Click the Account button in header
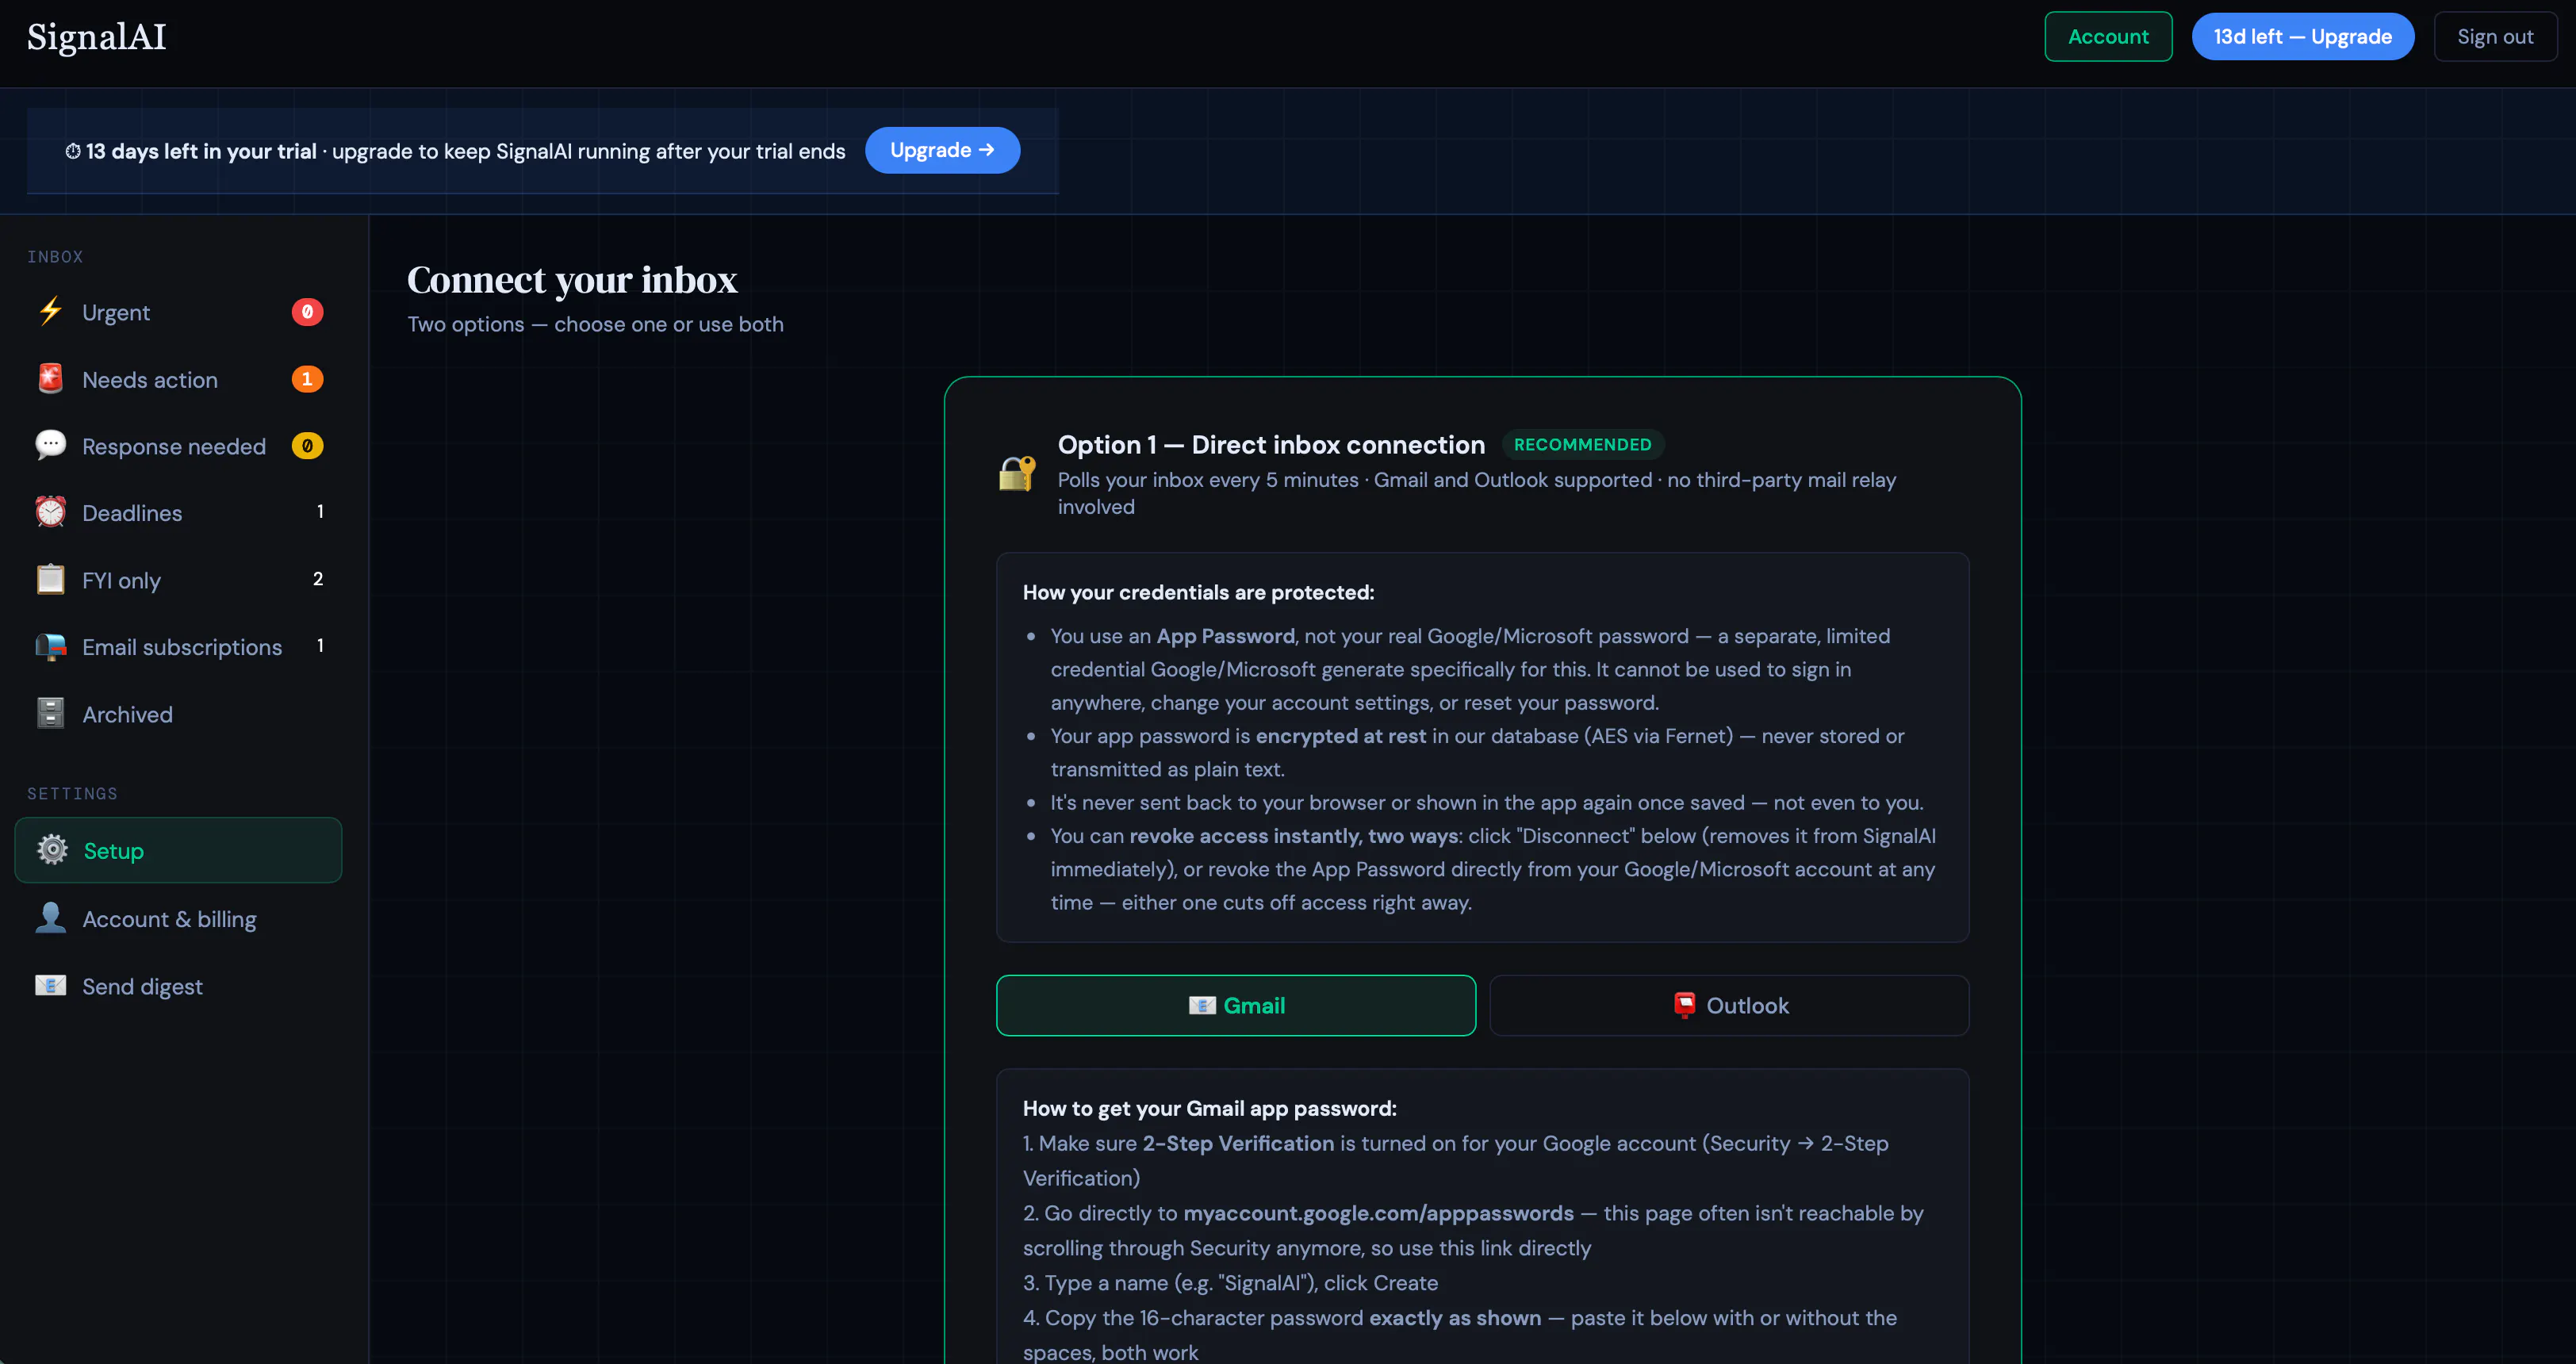This screenshot has height=1364, width=2576. pyautogui.click(x=2108, y=36)
